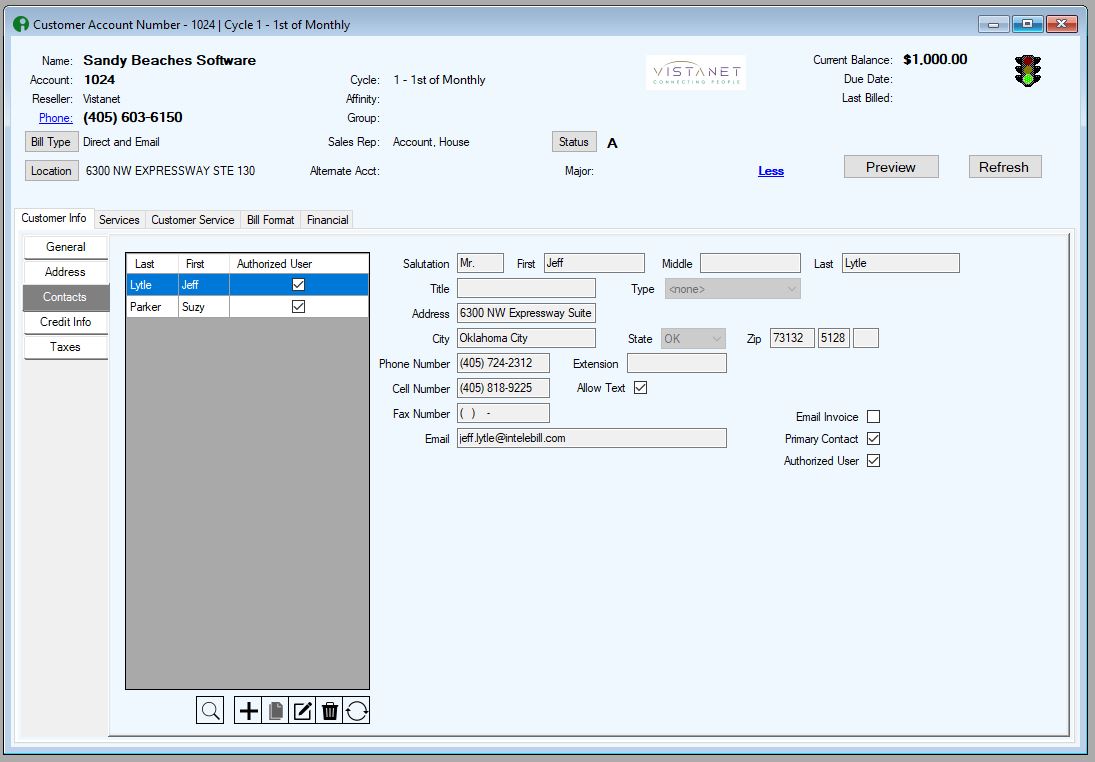The image size is (1095, 762).
Task: Click the Preview button
Action: coord(891,167)
